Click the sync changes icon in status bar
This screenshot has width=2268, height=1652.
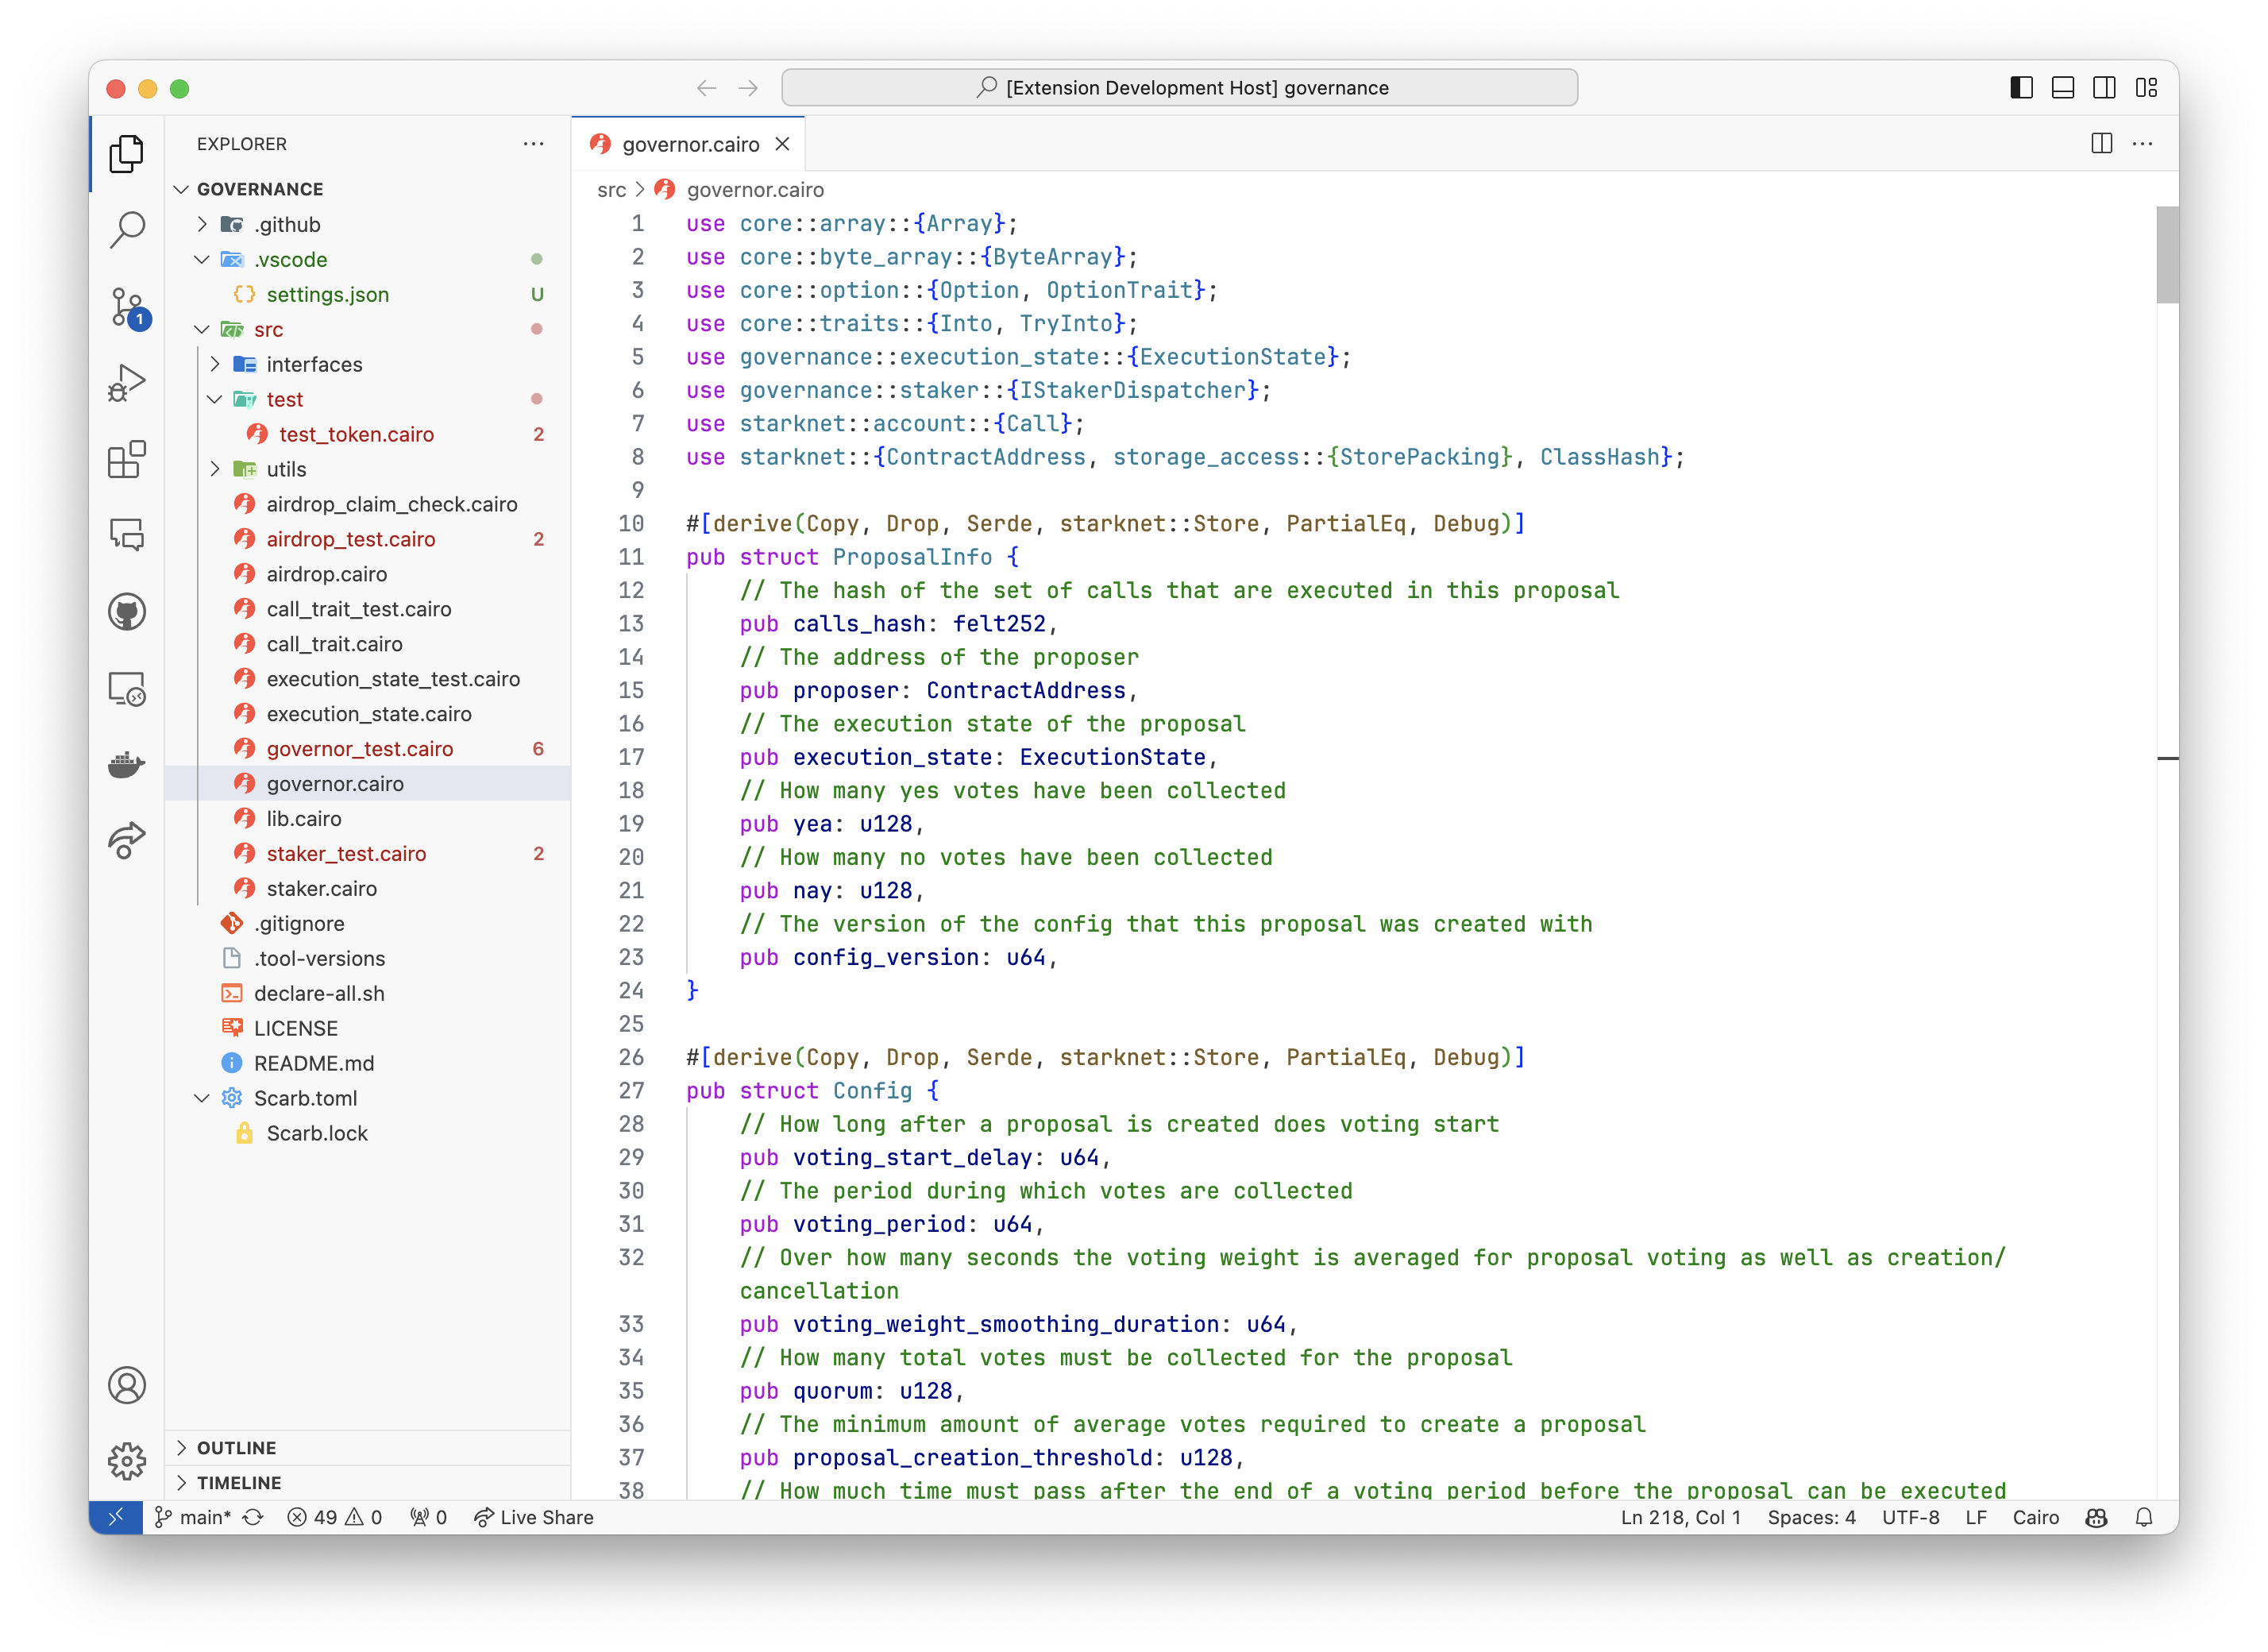pos(253,1517)
